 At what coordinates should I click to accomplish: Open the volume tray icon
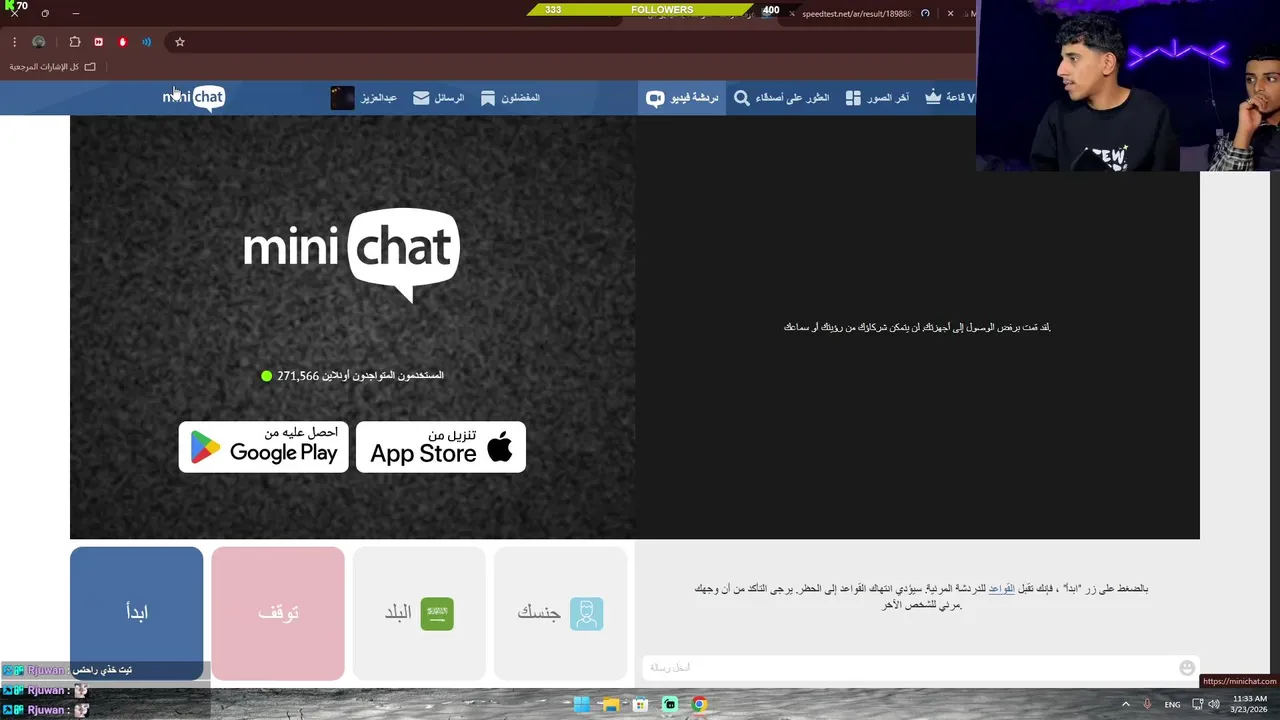click(x=1214, y=704)
